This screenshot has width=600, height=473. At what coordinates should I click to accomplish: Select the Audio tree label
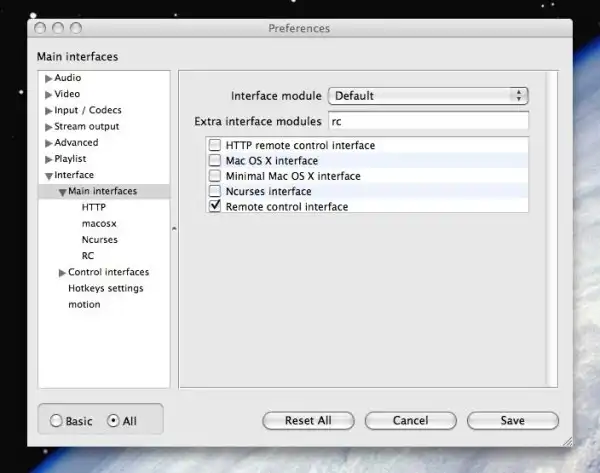[x=68, y=78]
